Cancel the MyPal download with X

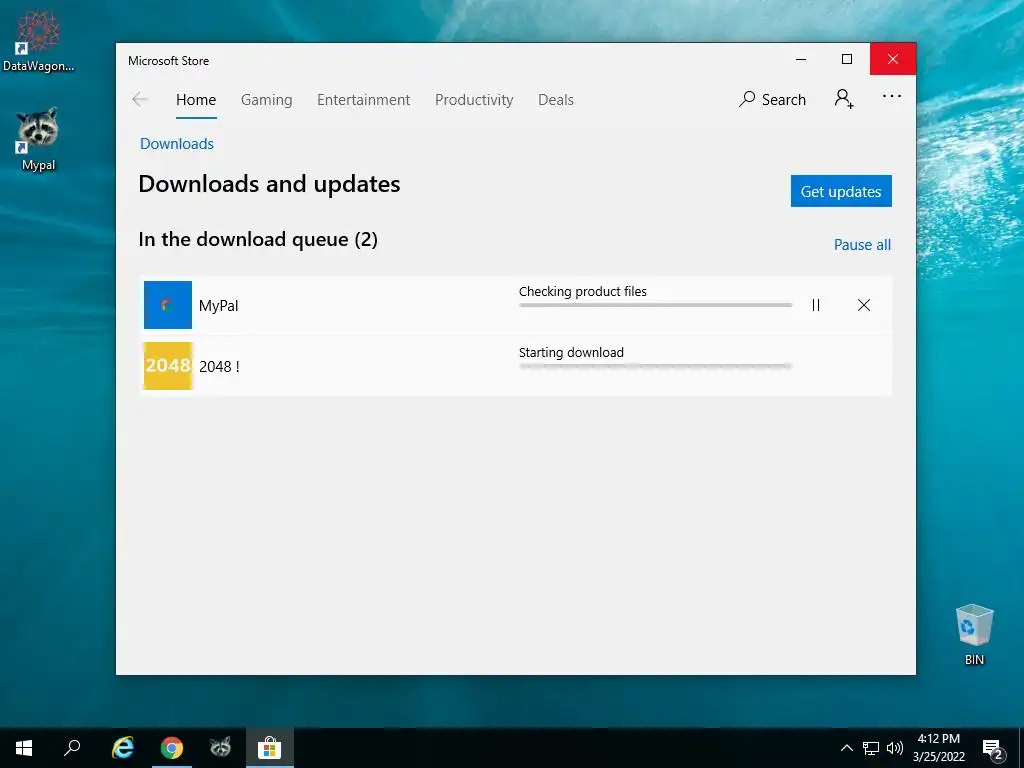(x=864, y=305)
